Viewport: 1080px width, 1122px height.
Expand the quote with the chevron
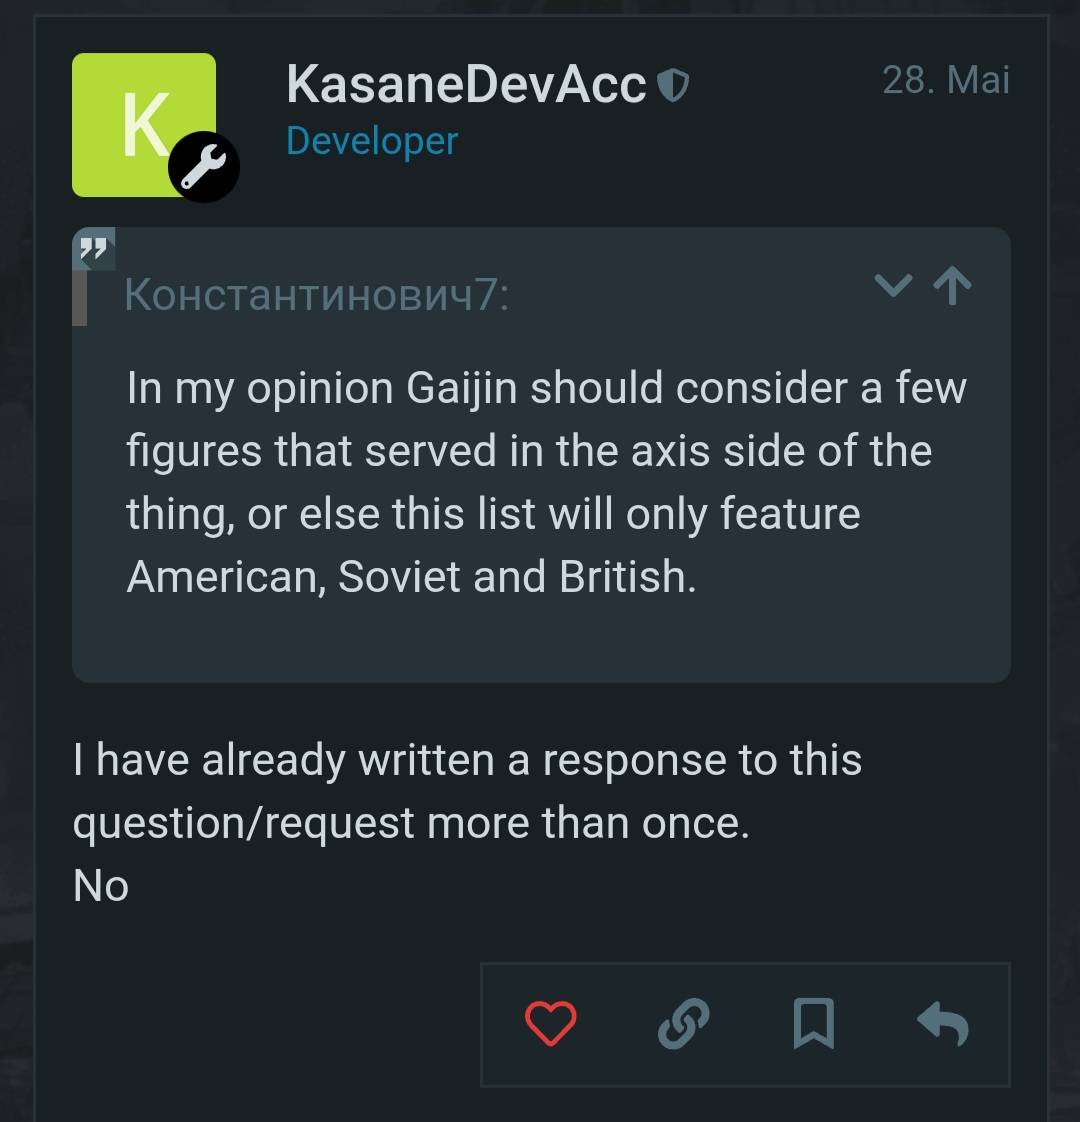click(x=893, y=287)
